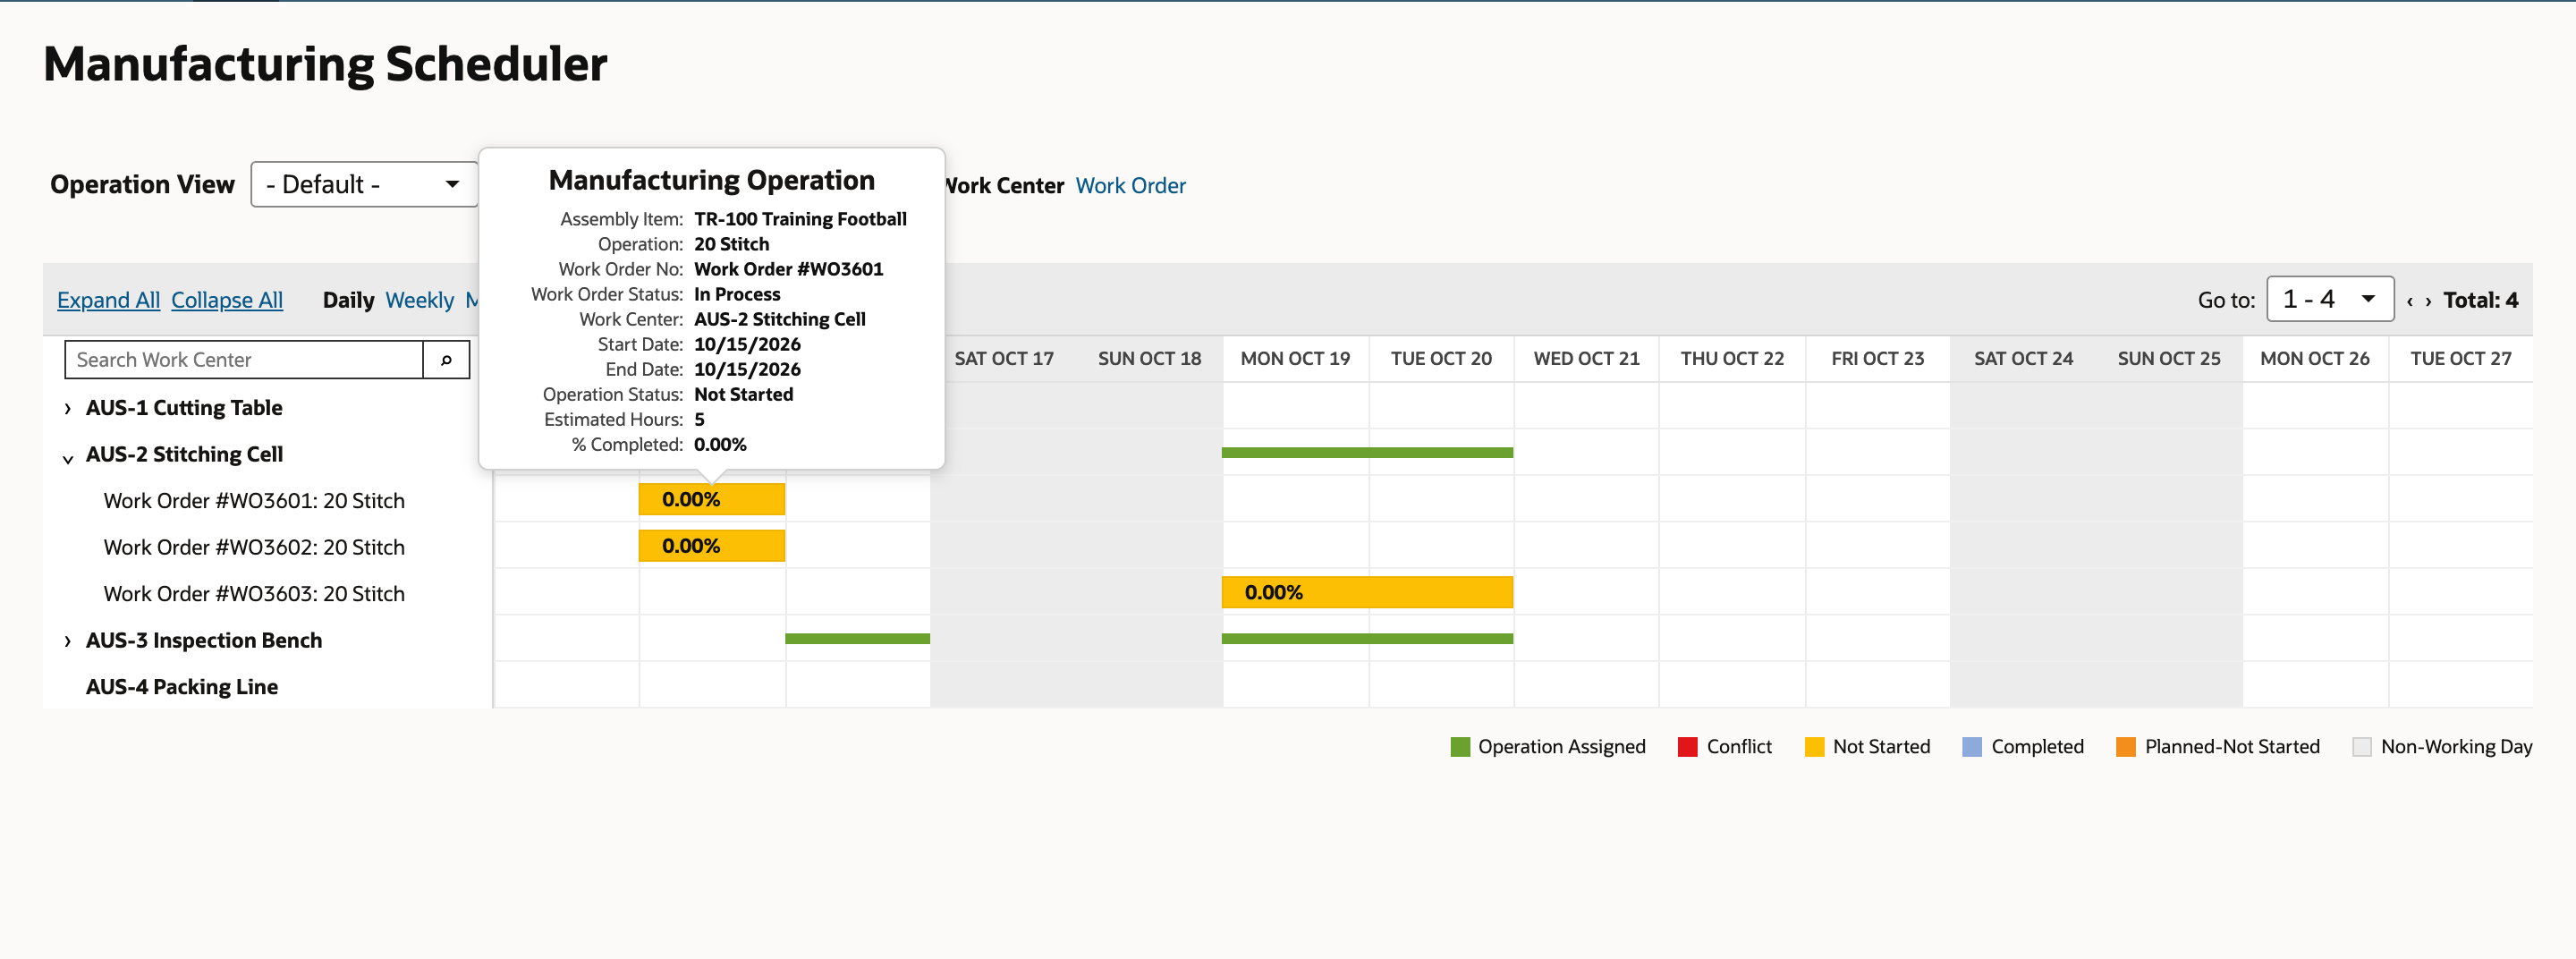
Task: Select WO3602 yellow 0.00% bar
Action: 711,546
